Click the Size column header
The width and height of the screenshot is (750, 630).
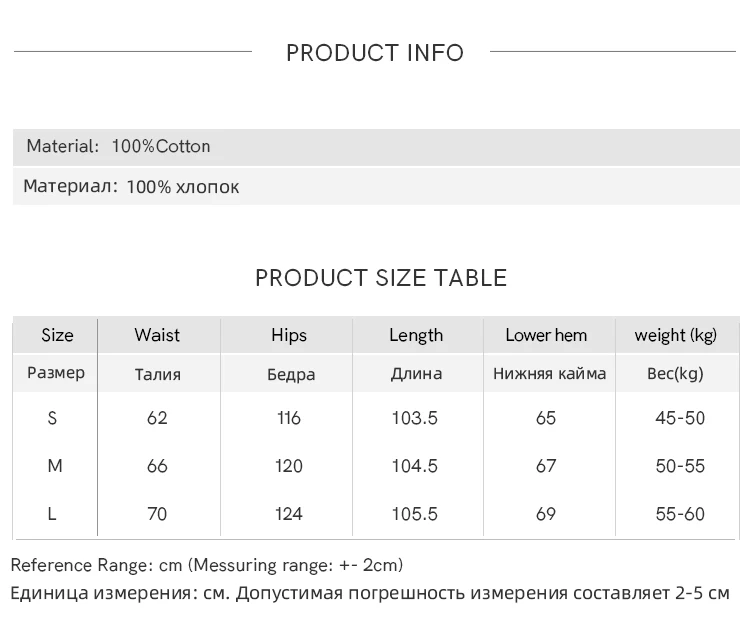[57, 335]
